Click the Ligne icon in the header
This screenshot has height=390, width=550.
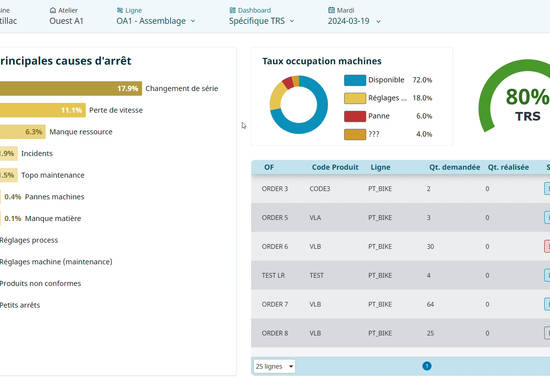[120, 10]
